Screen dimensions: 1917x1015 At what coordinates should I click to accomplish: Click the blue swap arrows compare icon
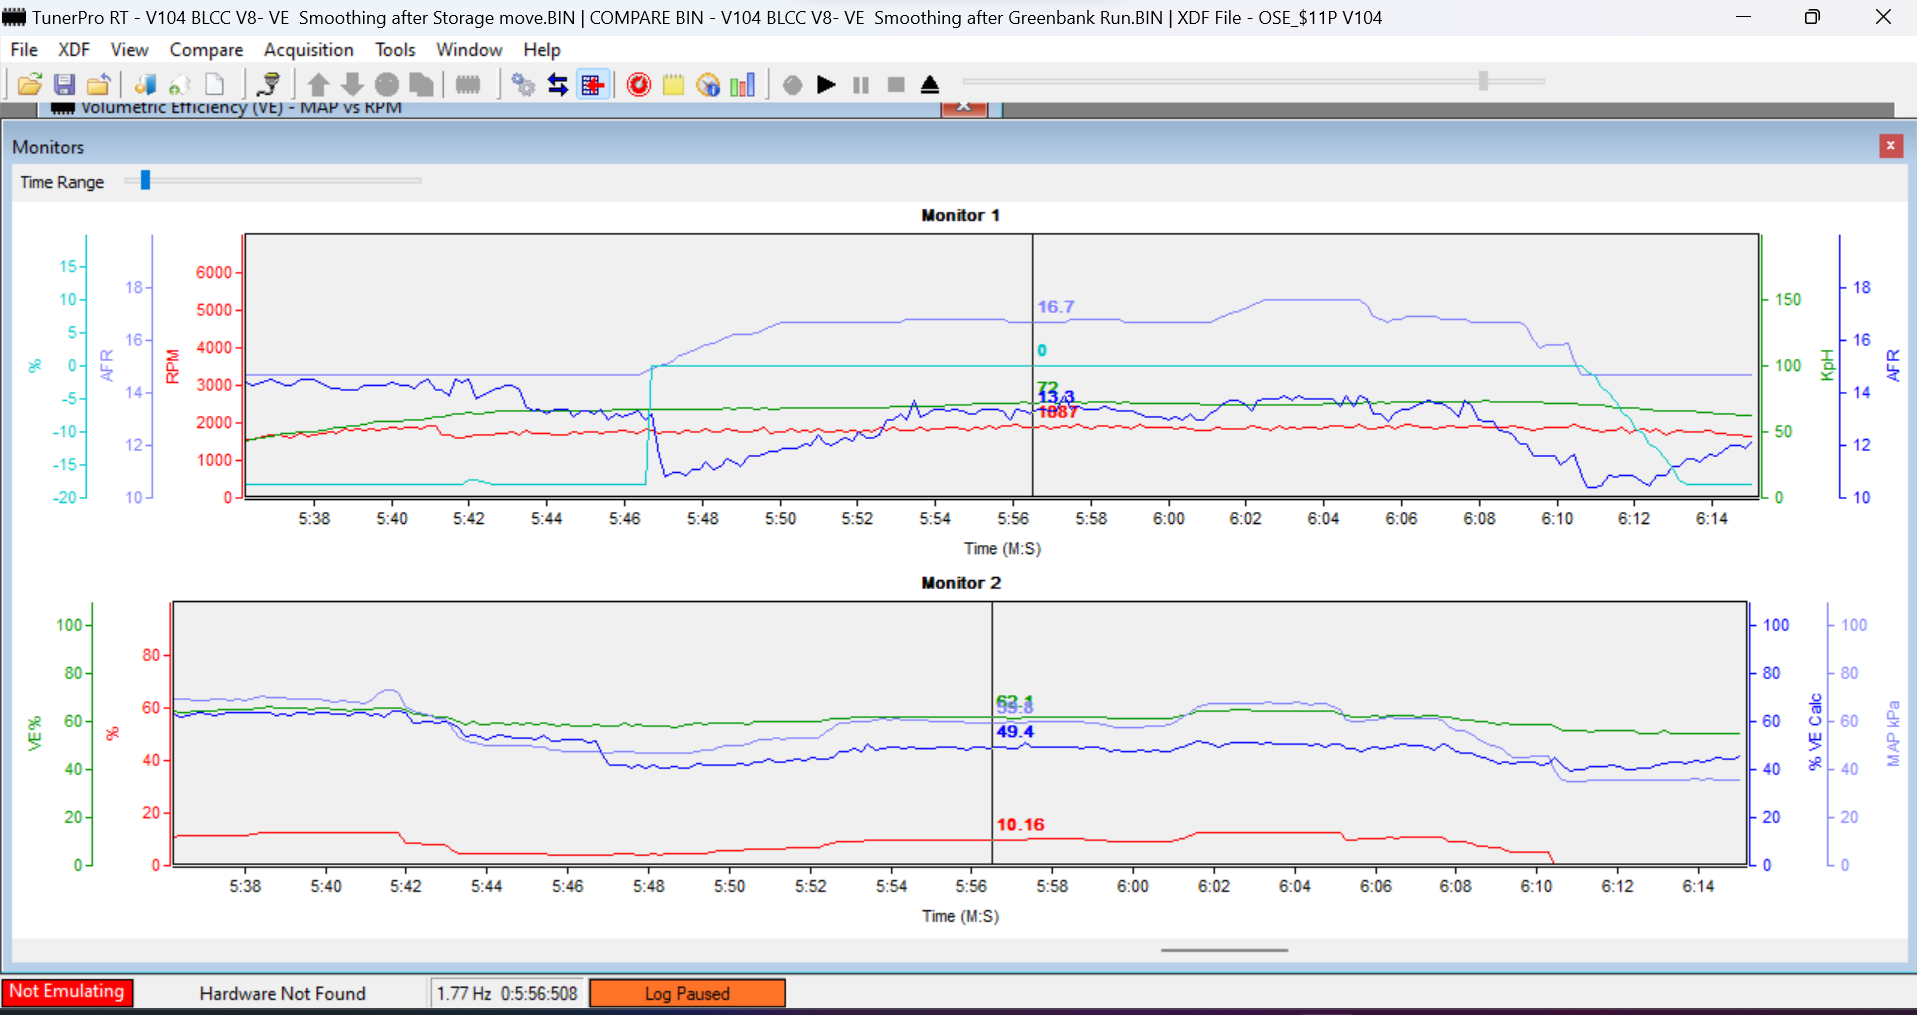[x=558, y=85]
